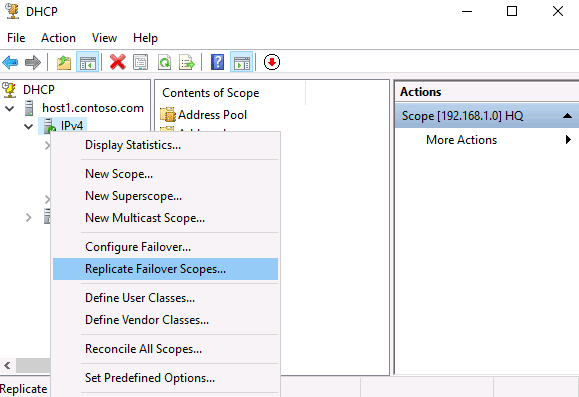
Task: Open the View menu
Action: point(105,38)
